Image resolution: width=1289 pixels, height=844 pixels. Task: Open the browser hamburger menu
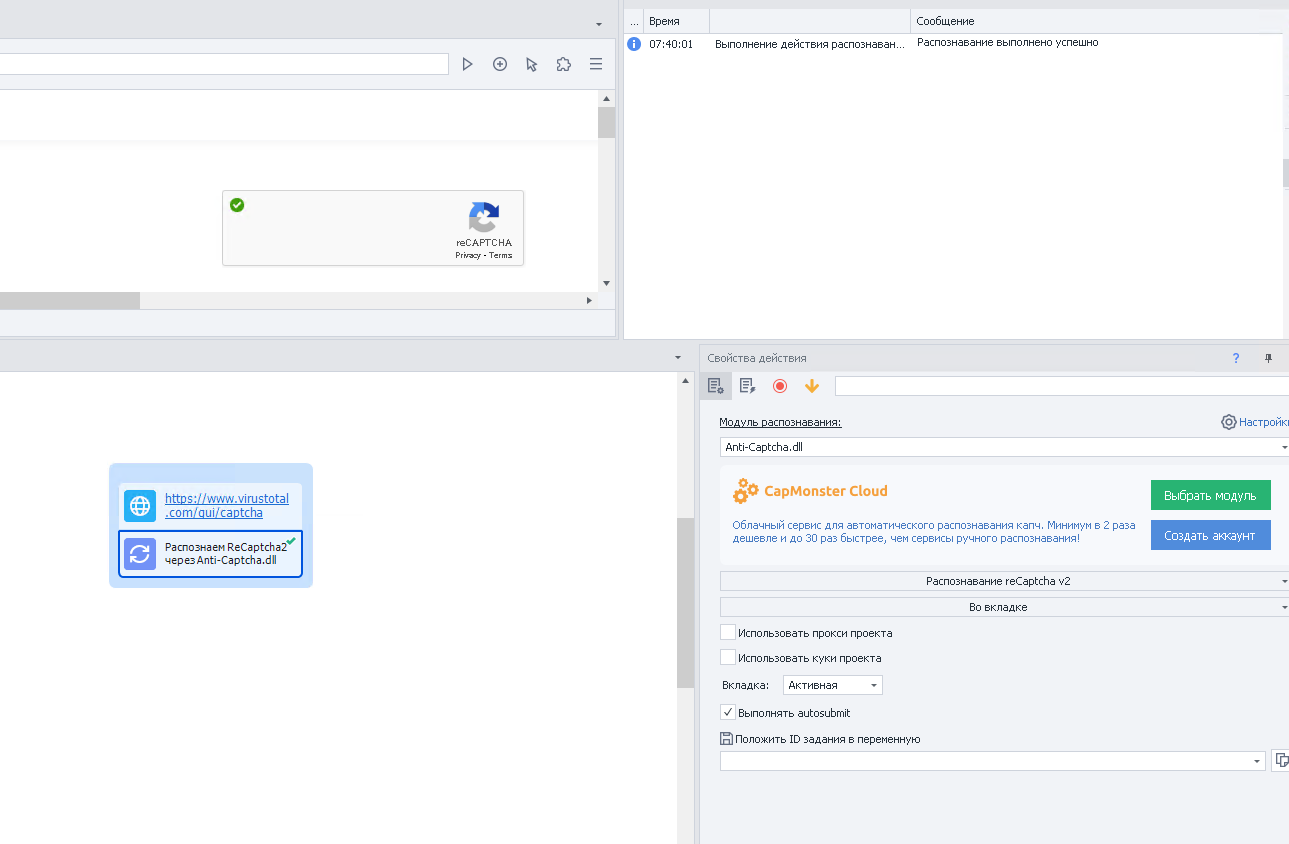tap(596, 64)
